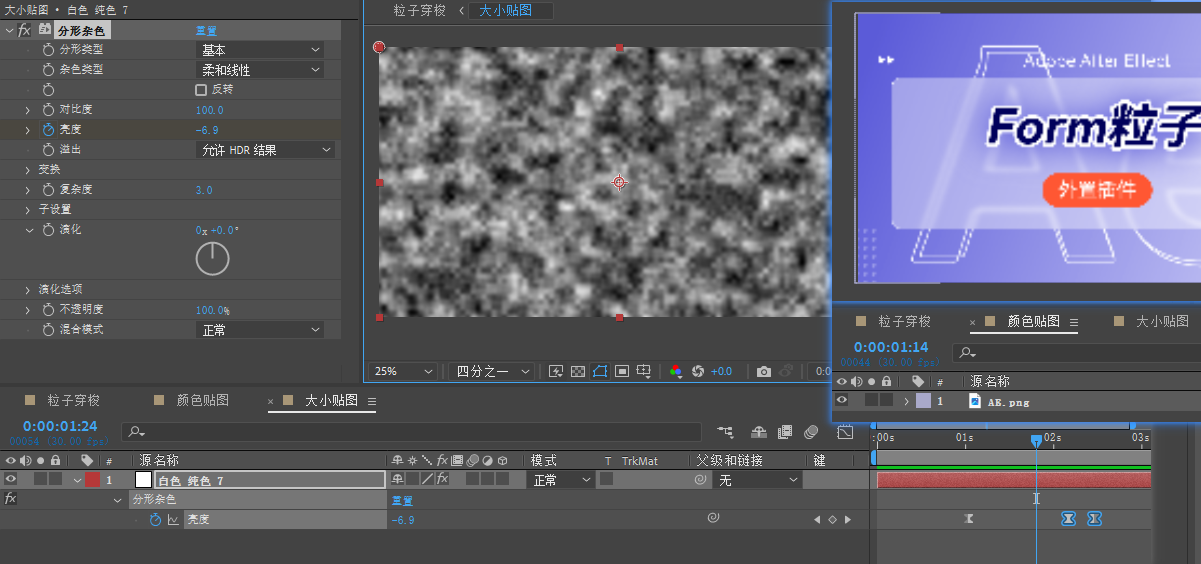Click composition mini-flowchart icon in timeline
The width and height of the screenshot is (1201, 564).
(x=725, y=432)
